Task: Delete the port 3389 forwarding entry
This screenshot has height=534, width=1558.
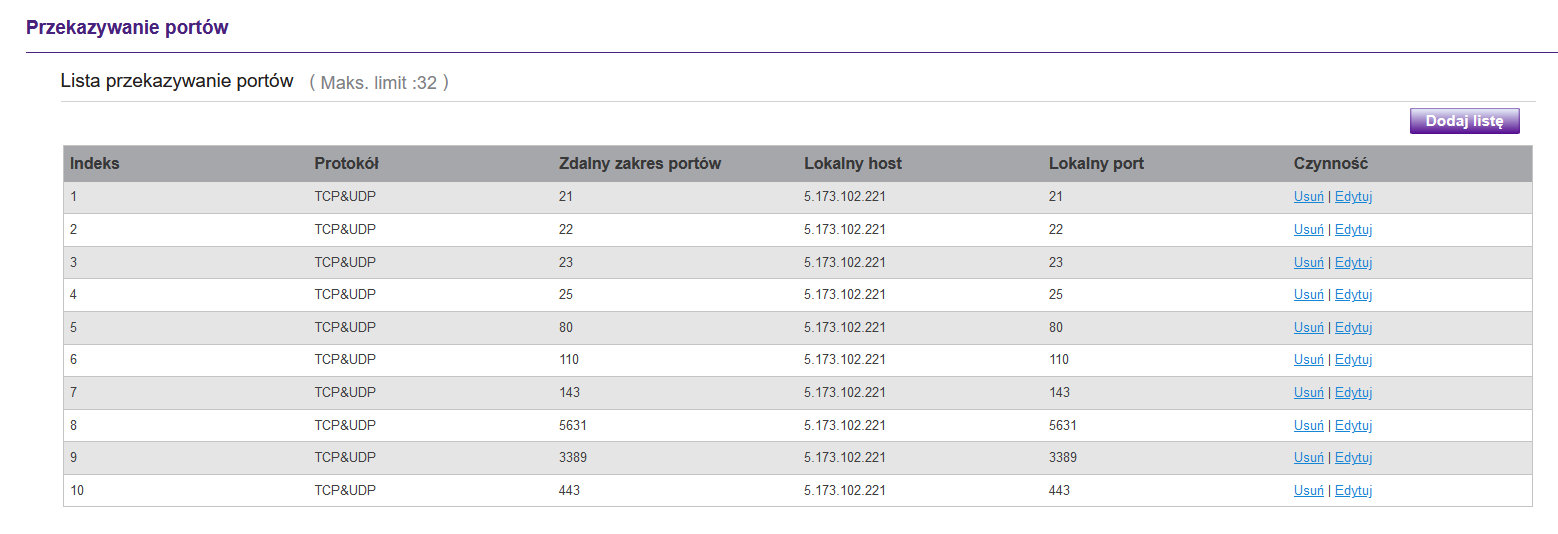Action: pos(1308,458)
